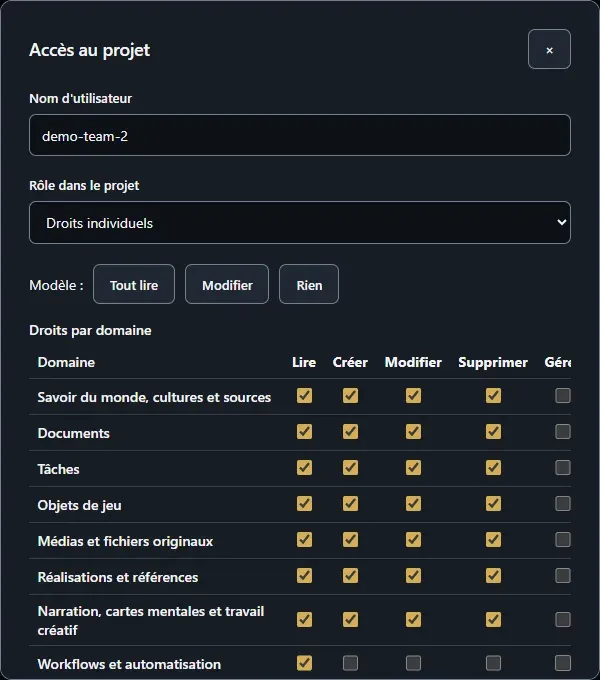Check Gérer for Réalisations et références
Screen dimensions: 600x680
(563, 575)
